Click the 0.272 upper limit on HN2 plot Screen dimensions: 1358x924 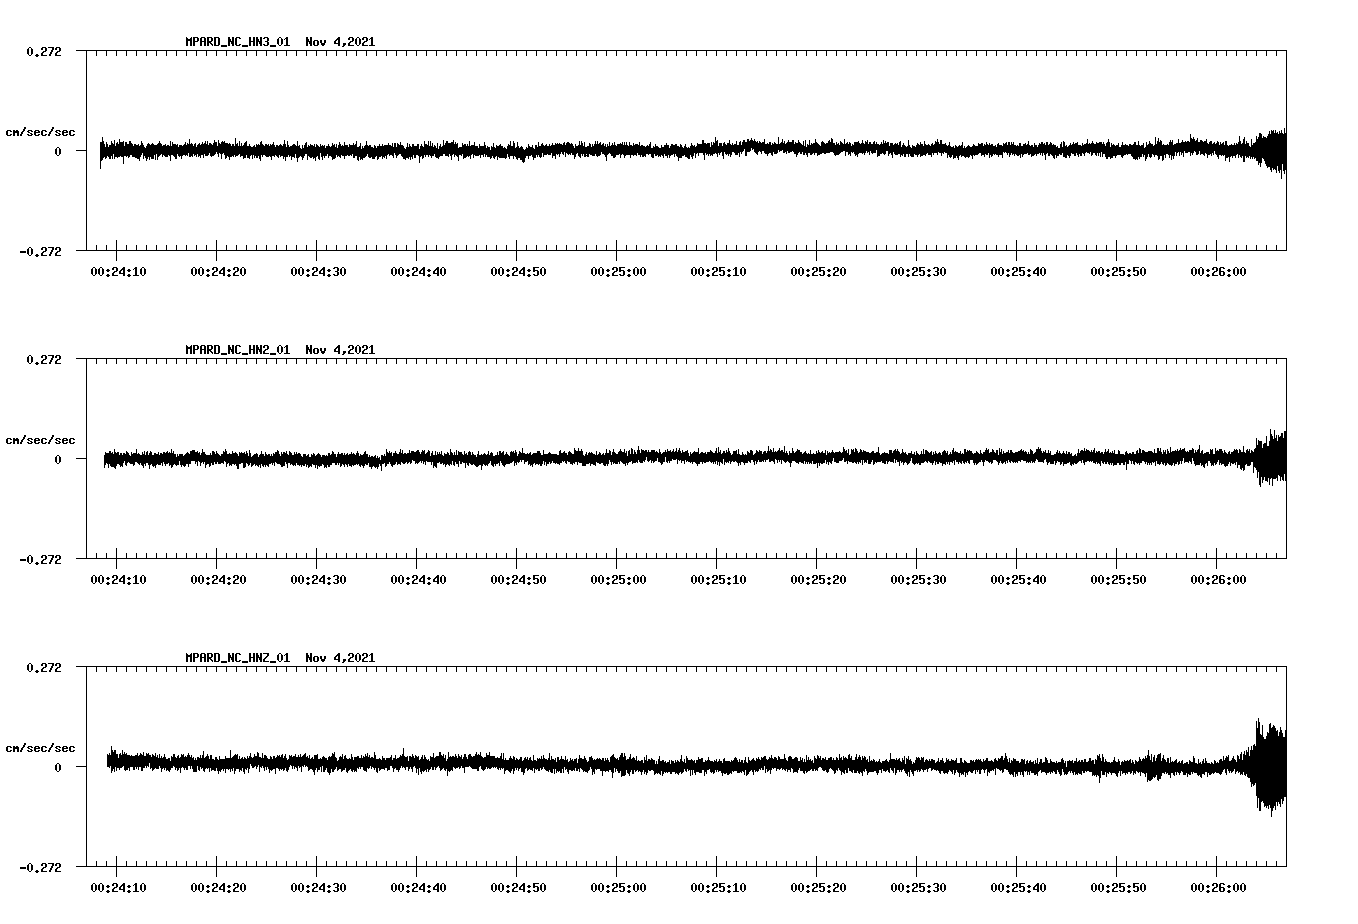coord(43,359)
